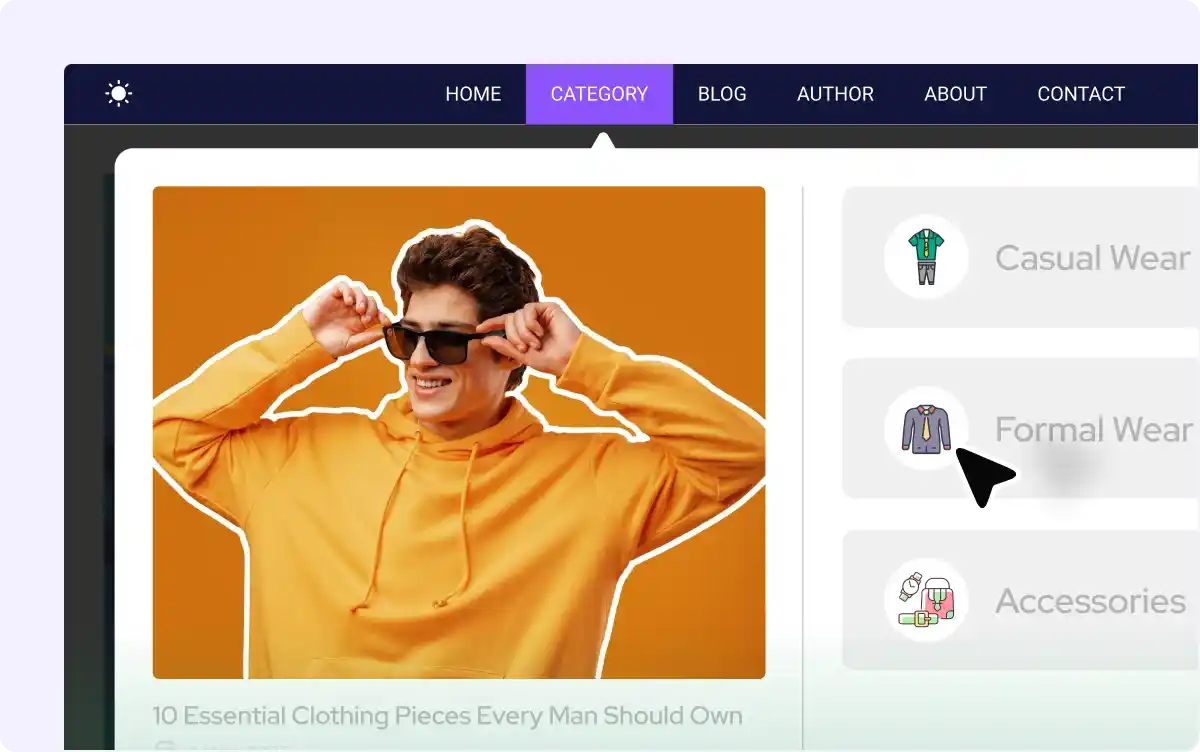Select AUTHOR in the navigation bar
This screenshot has width=1200, height=752.
835,93
